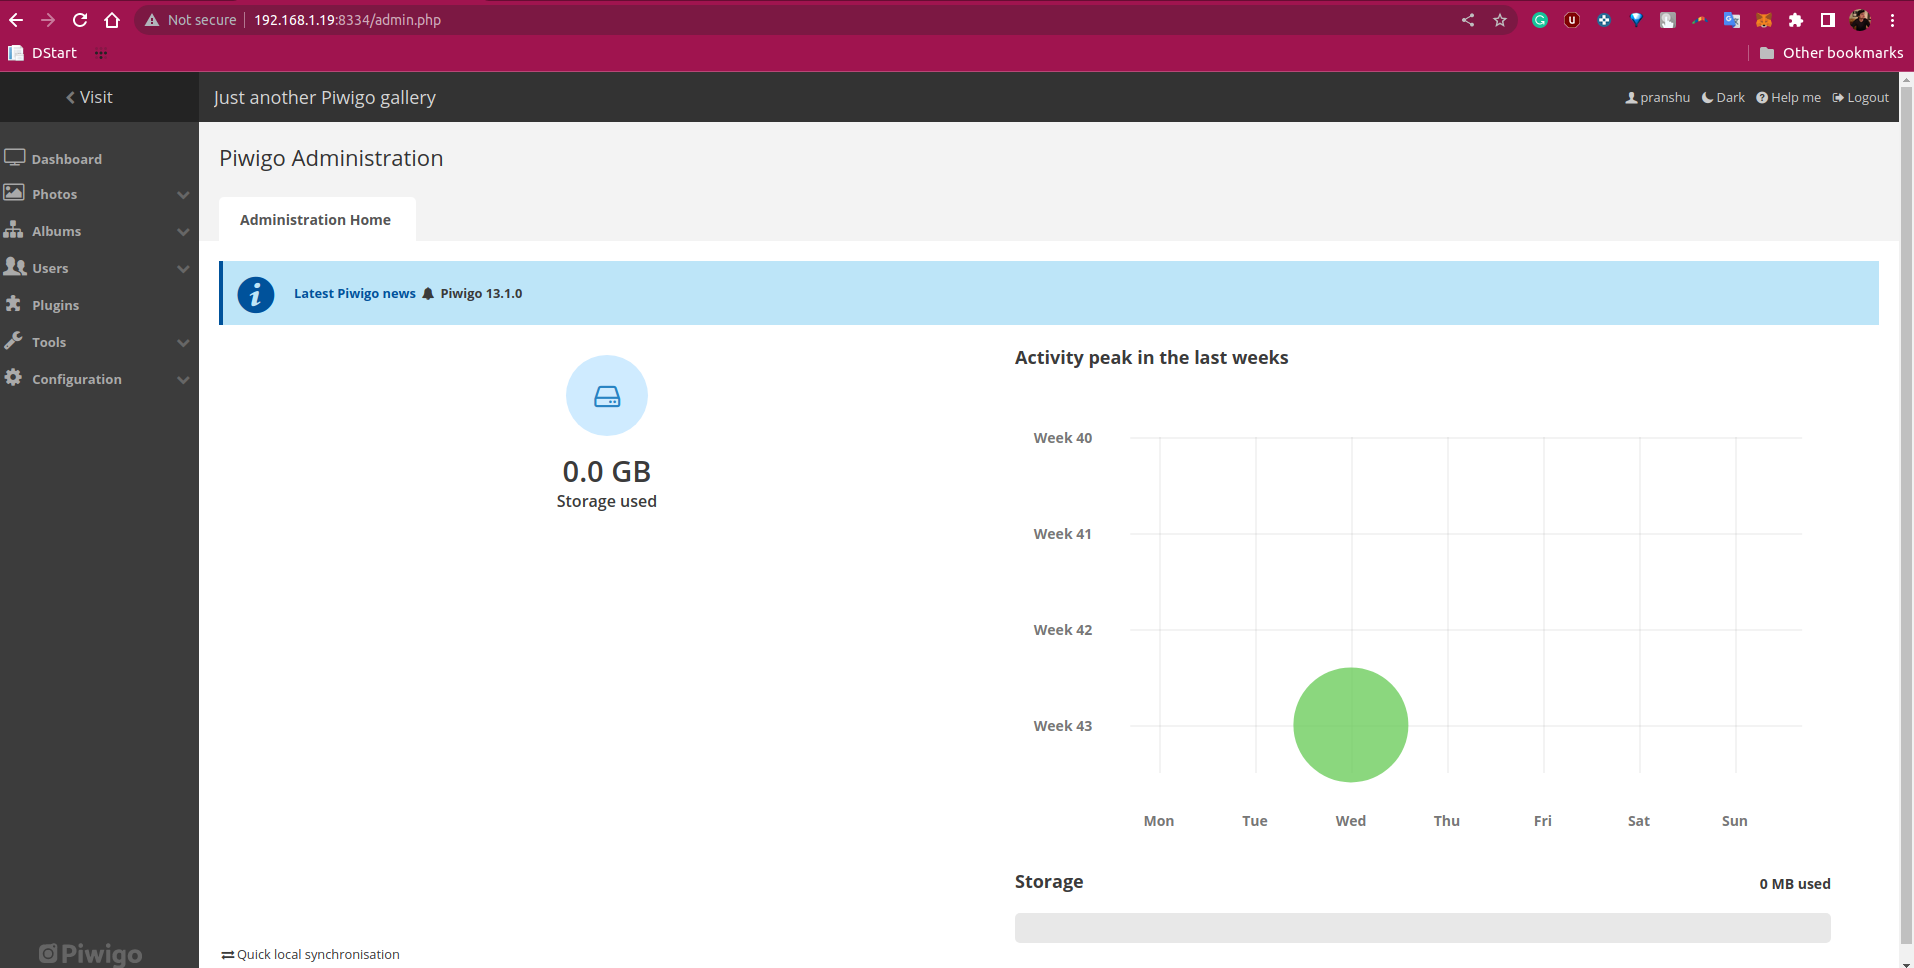The width and height of the screenshot is (1914, 968).
Task: Open the pranshu user profile link
Action: pos(1657,97)
